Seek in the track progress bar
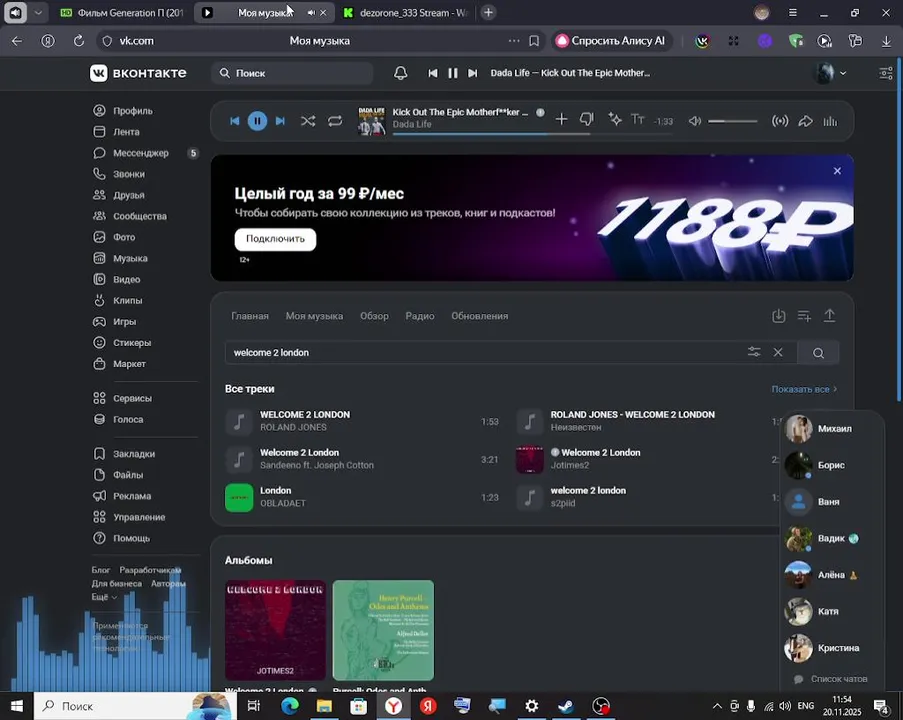This screenshot has height=720, width=903. point(532,134)
